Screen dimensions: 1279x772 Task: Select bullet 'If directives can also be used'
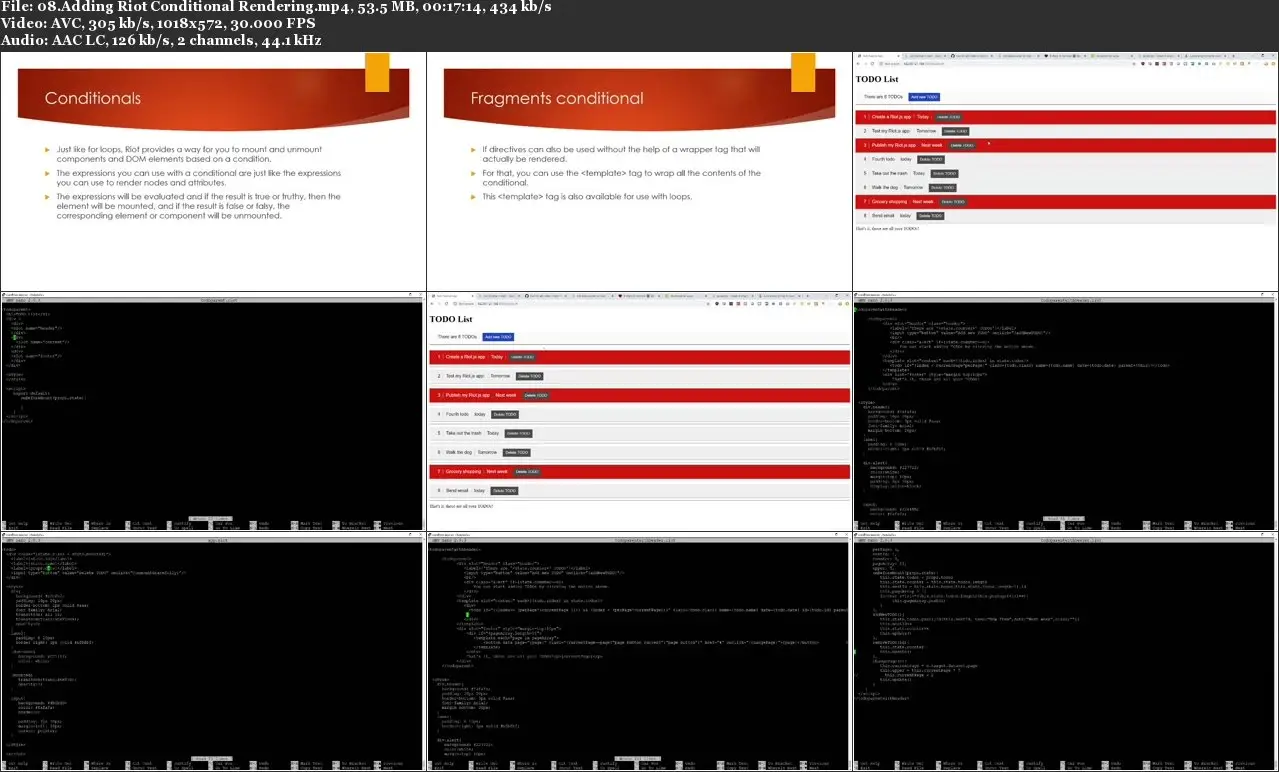coord(621,154)
